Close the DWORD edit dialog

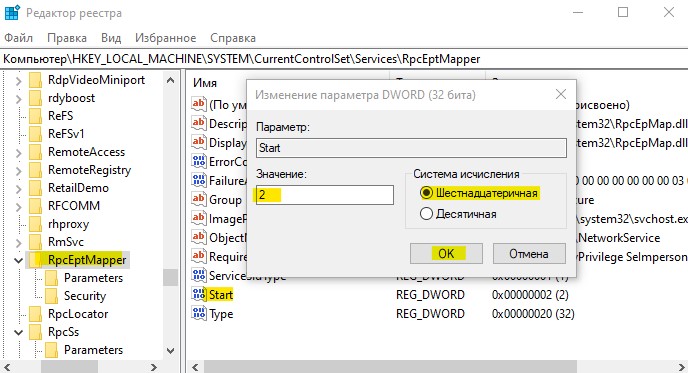click(x=561, y=94)
